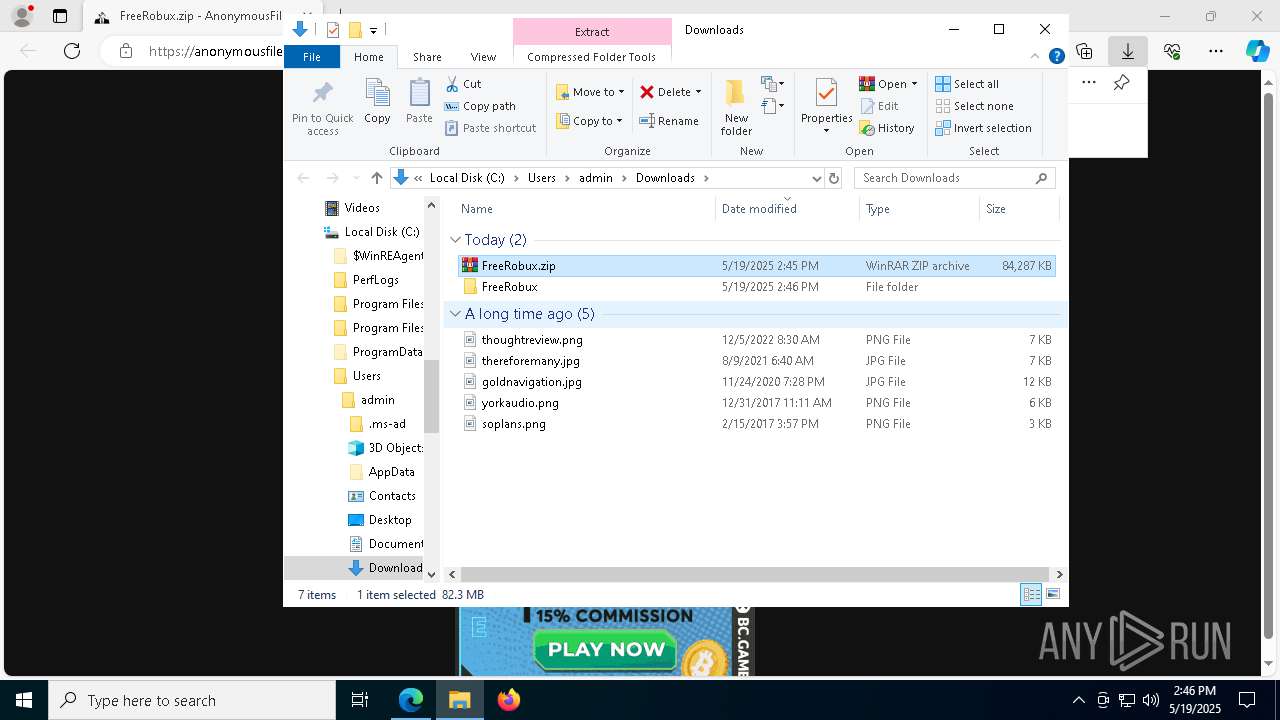1280x720 pixels.
Task: Sort by the Size column header
Action: click(1019, 209)
